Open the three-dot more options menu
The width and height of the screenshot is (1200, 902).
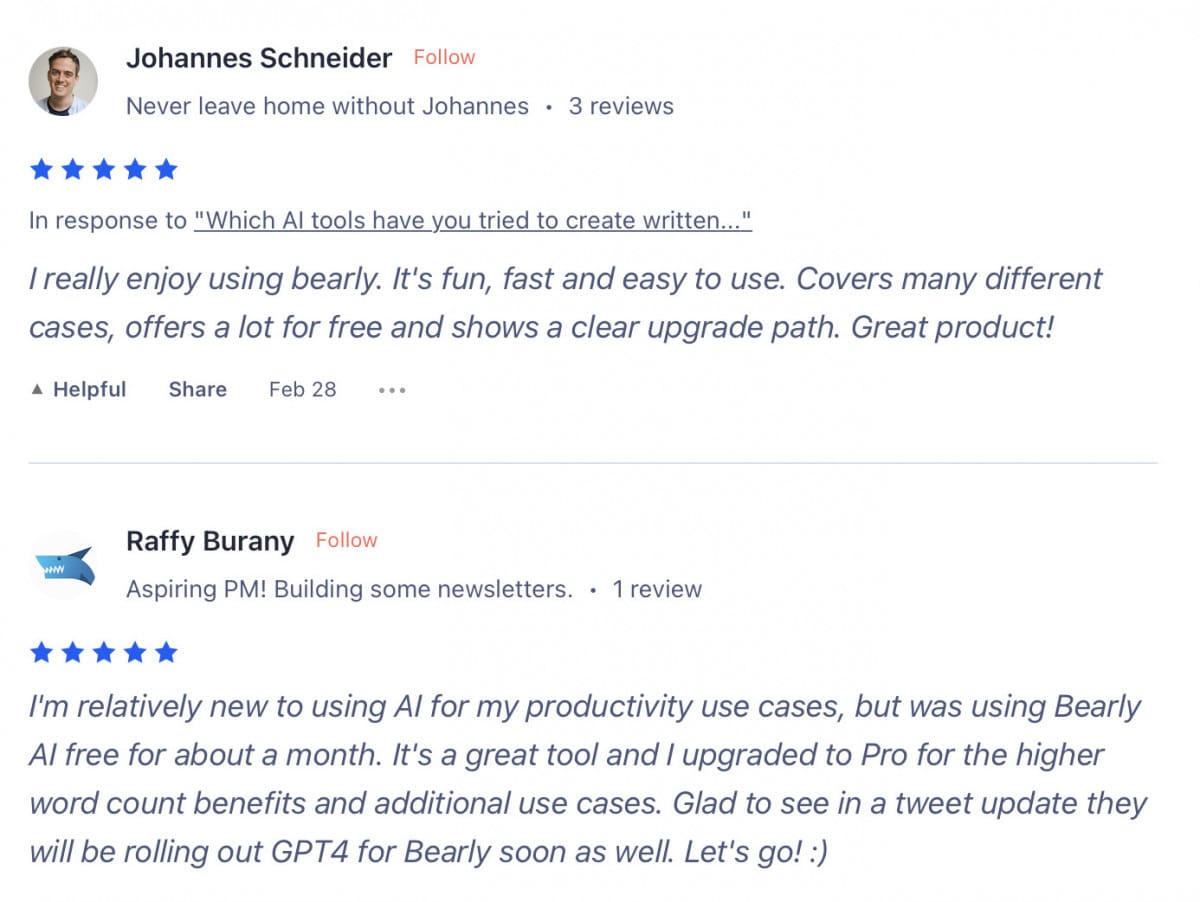[392, 390]
